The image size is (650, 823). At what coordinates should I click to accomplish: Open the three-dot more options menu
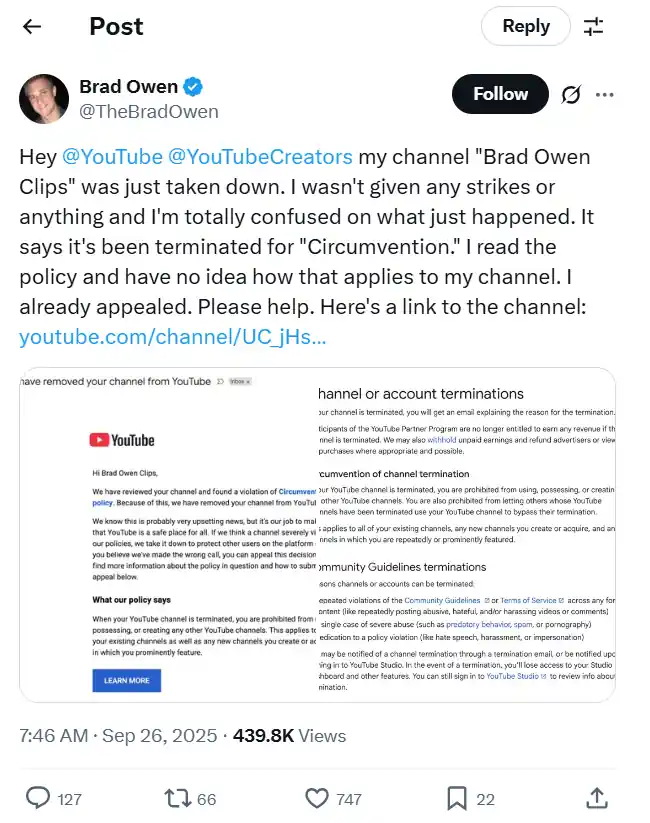(x=605, y=95)
